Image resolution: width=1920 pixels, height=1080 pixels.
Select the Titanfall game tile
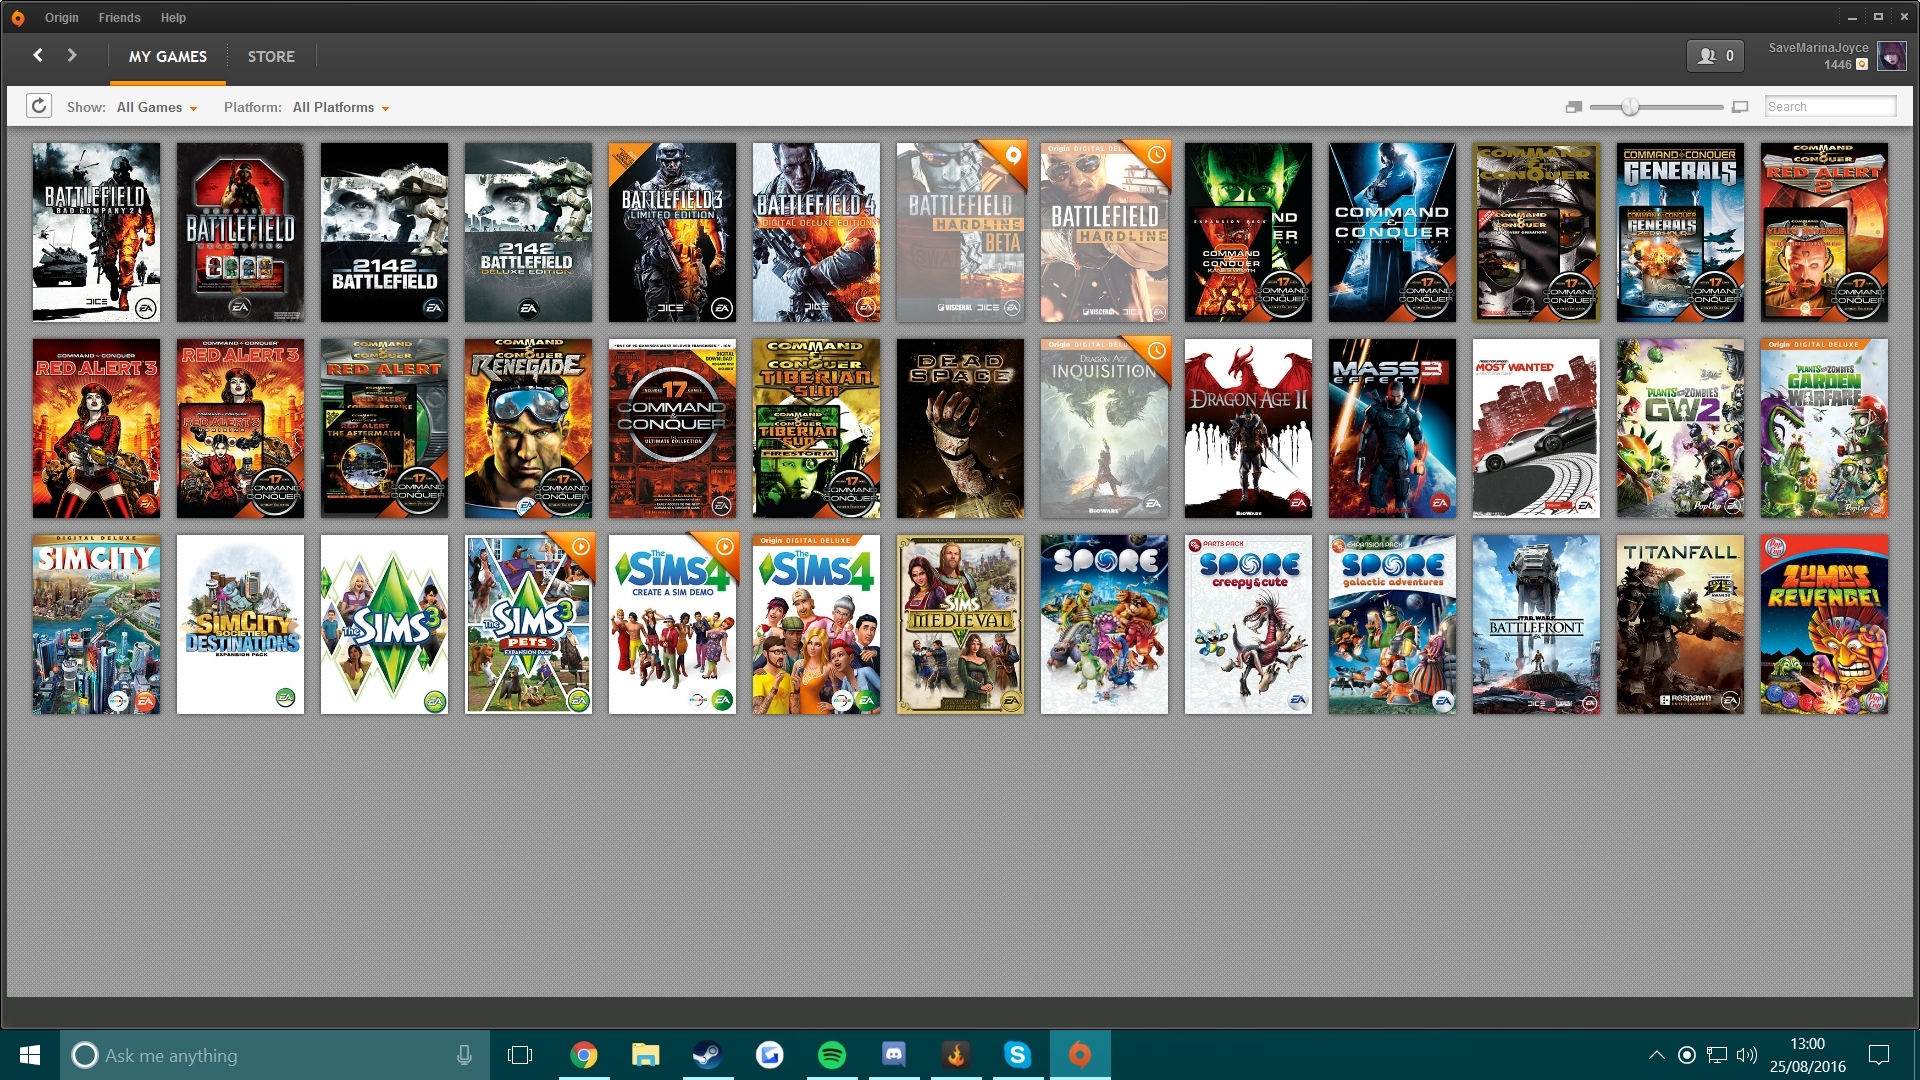pos(1680,624)
